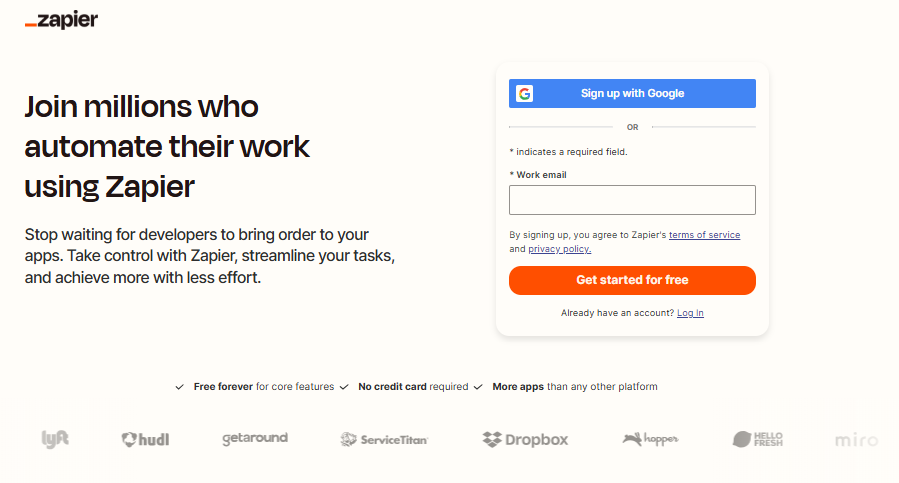Click the checkmark beside No credit card
Image resolution: width=899 pixels, height=483 pixels.
tap(344, 387)
